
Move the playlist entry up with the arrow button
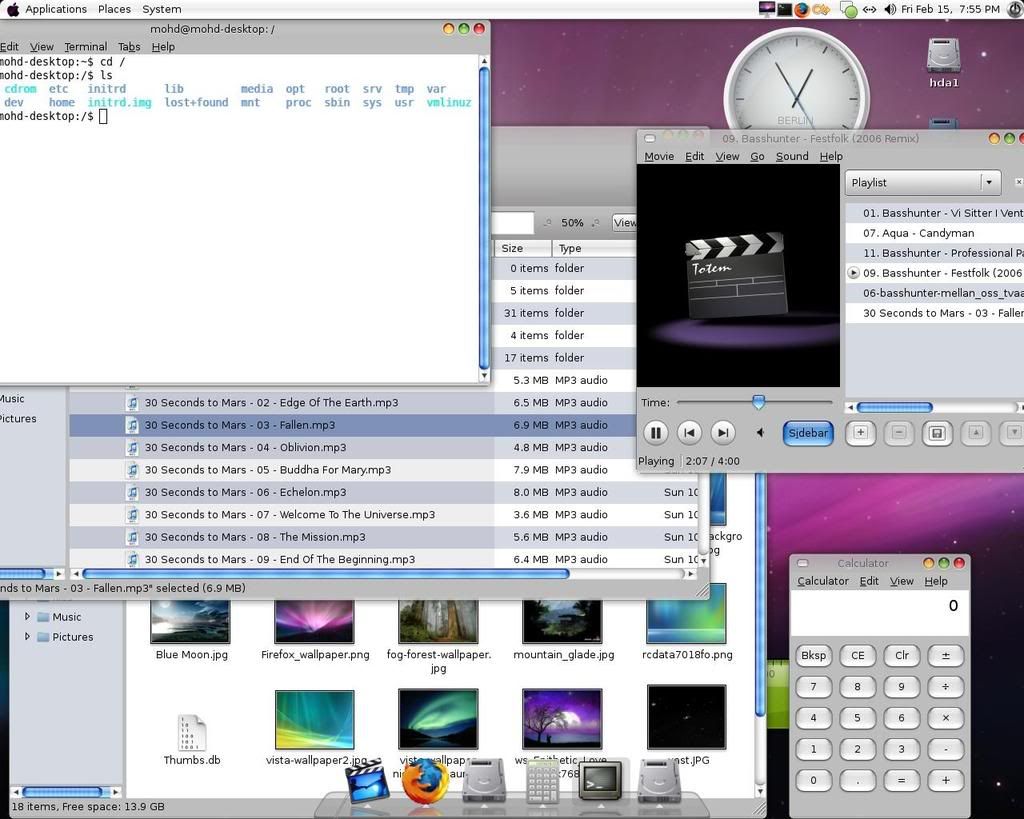click(976, 433)
